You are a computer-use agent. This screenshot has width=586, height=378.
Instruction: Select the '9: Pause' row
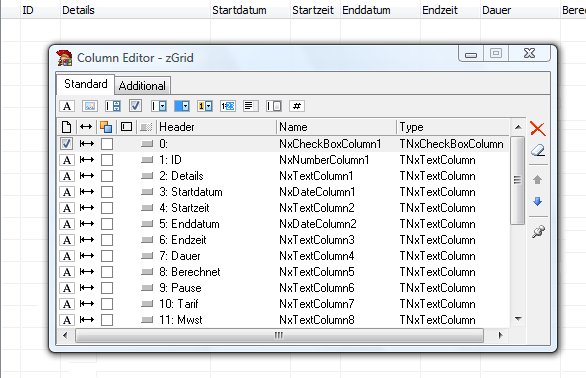283,288
